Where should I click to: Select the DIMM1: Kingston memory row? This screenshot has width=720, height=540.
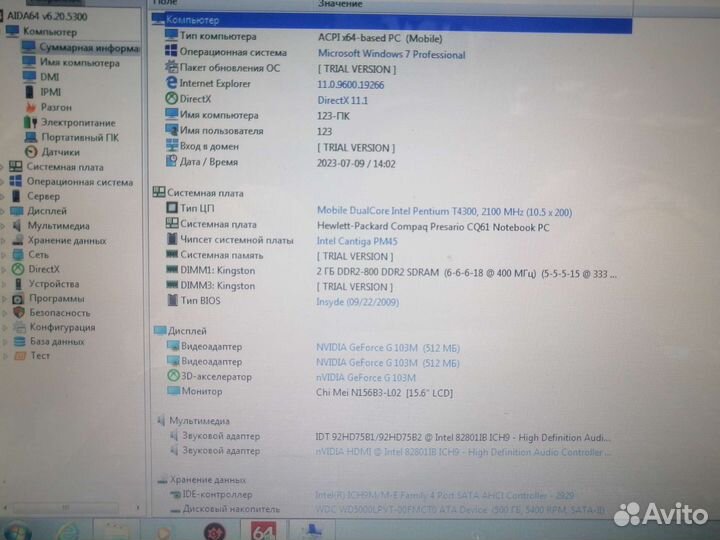click(392, 271)
